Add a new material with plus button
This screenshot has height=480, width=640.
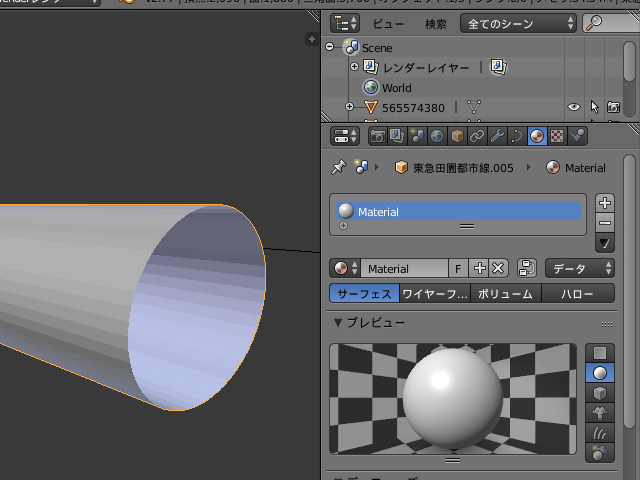pyautogui.click(x=479, y=269)
